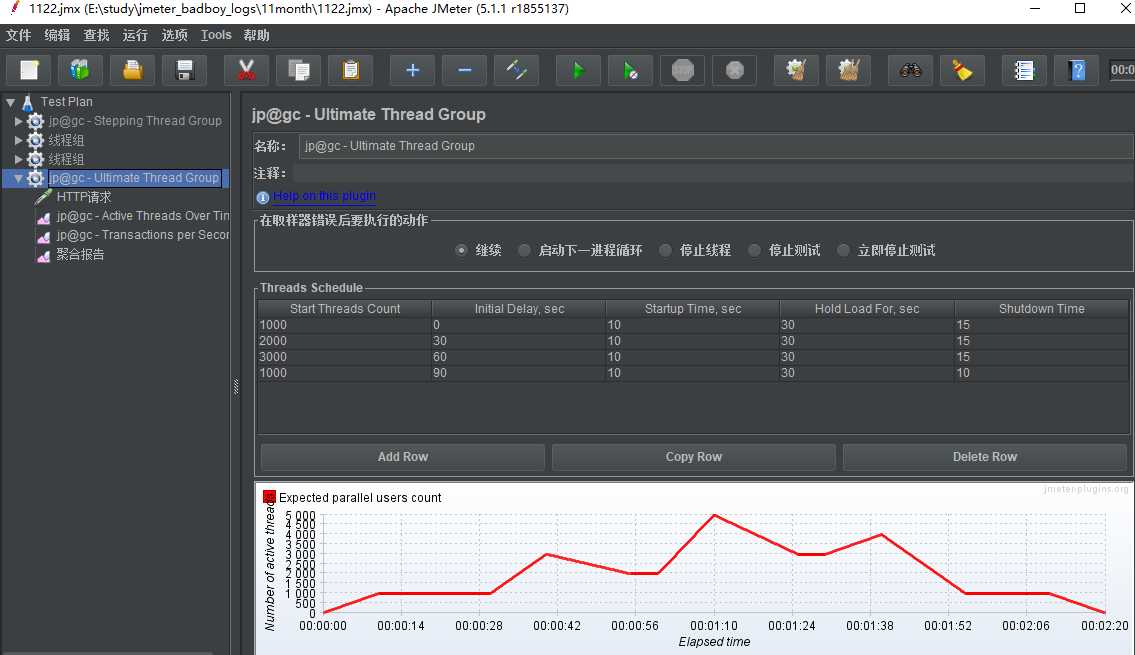Screen dimensions: 1135x655
Task: Click the Initial Delay, sec column header
Action: [x=519, y=308]
